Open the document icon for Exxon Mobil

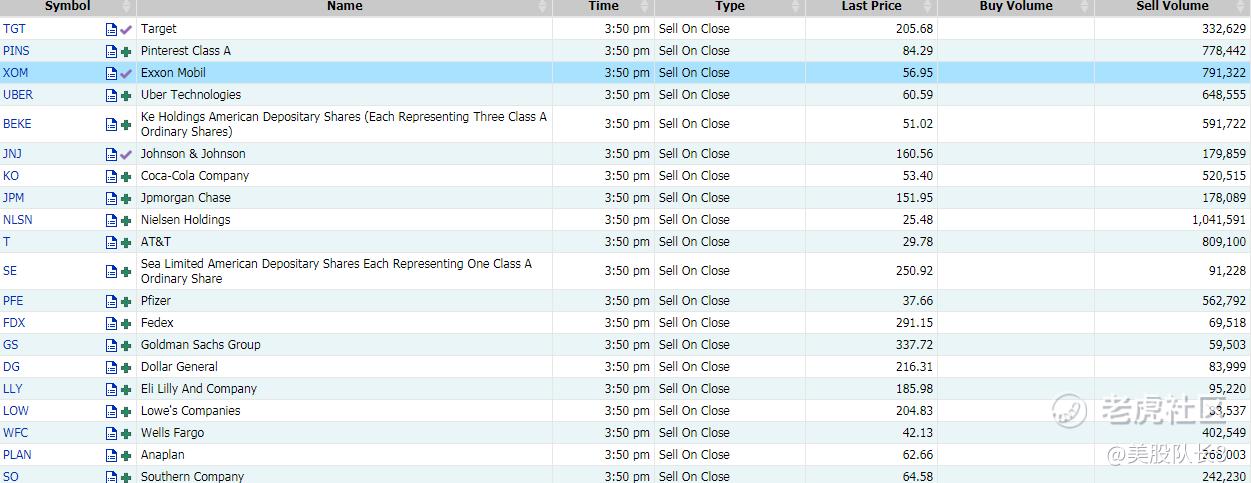[111, 73]
